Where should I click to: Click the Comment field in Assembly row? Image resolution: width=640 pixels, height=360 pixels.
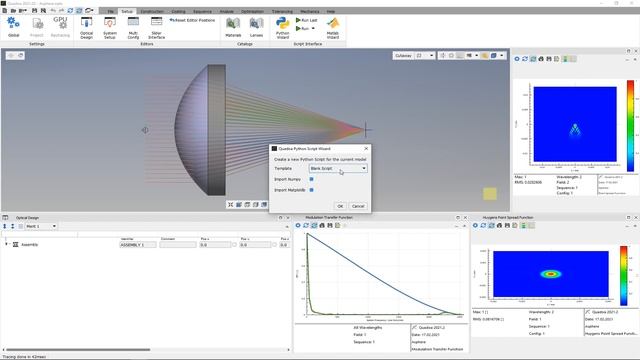pos(178,245)
